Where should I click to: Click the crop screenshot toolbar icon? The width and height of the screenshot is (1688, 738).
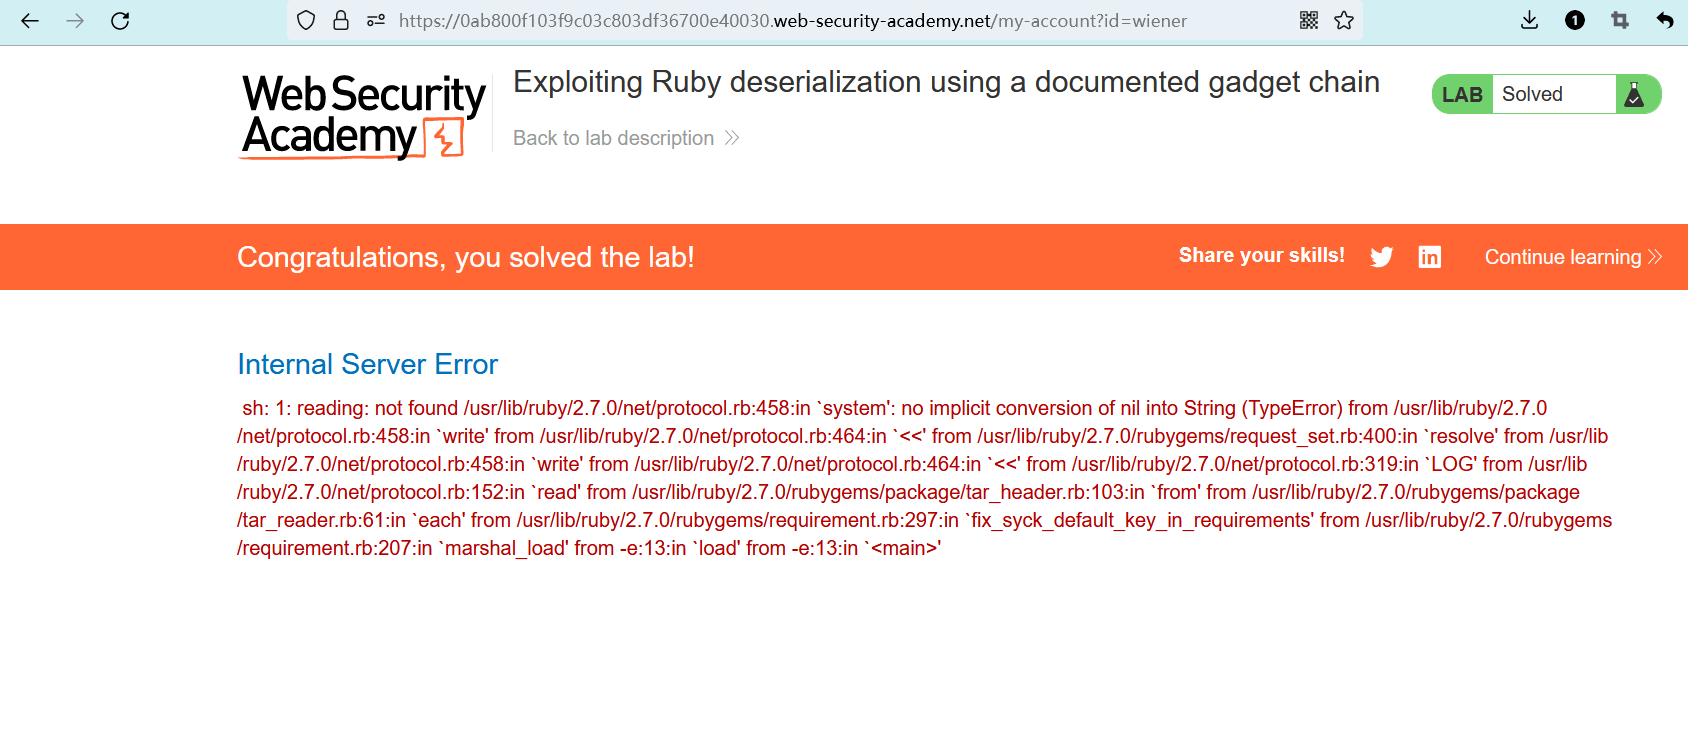coord(1620,21)
